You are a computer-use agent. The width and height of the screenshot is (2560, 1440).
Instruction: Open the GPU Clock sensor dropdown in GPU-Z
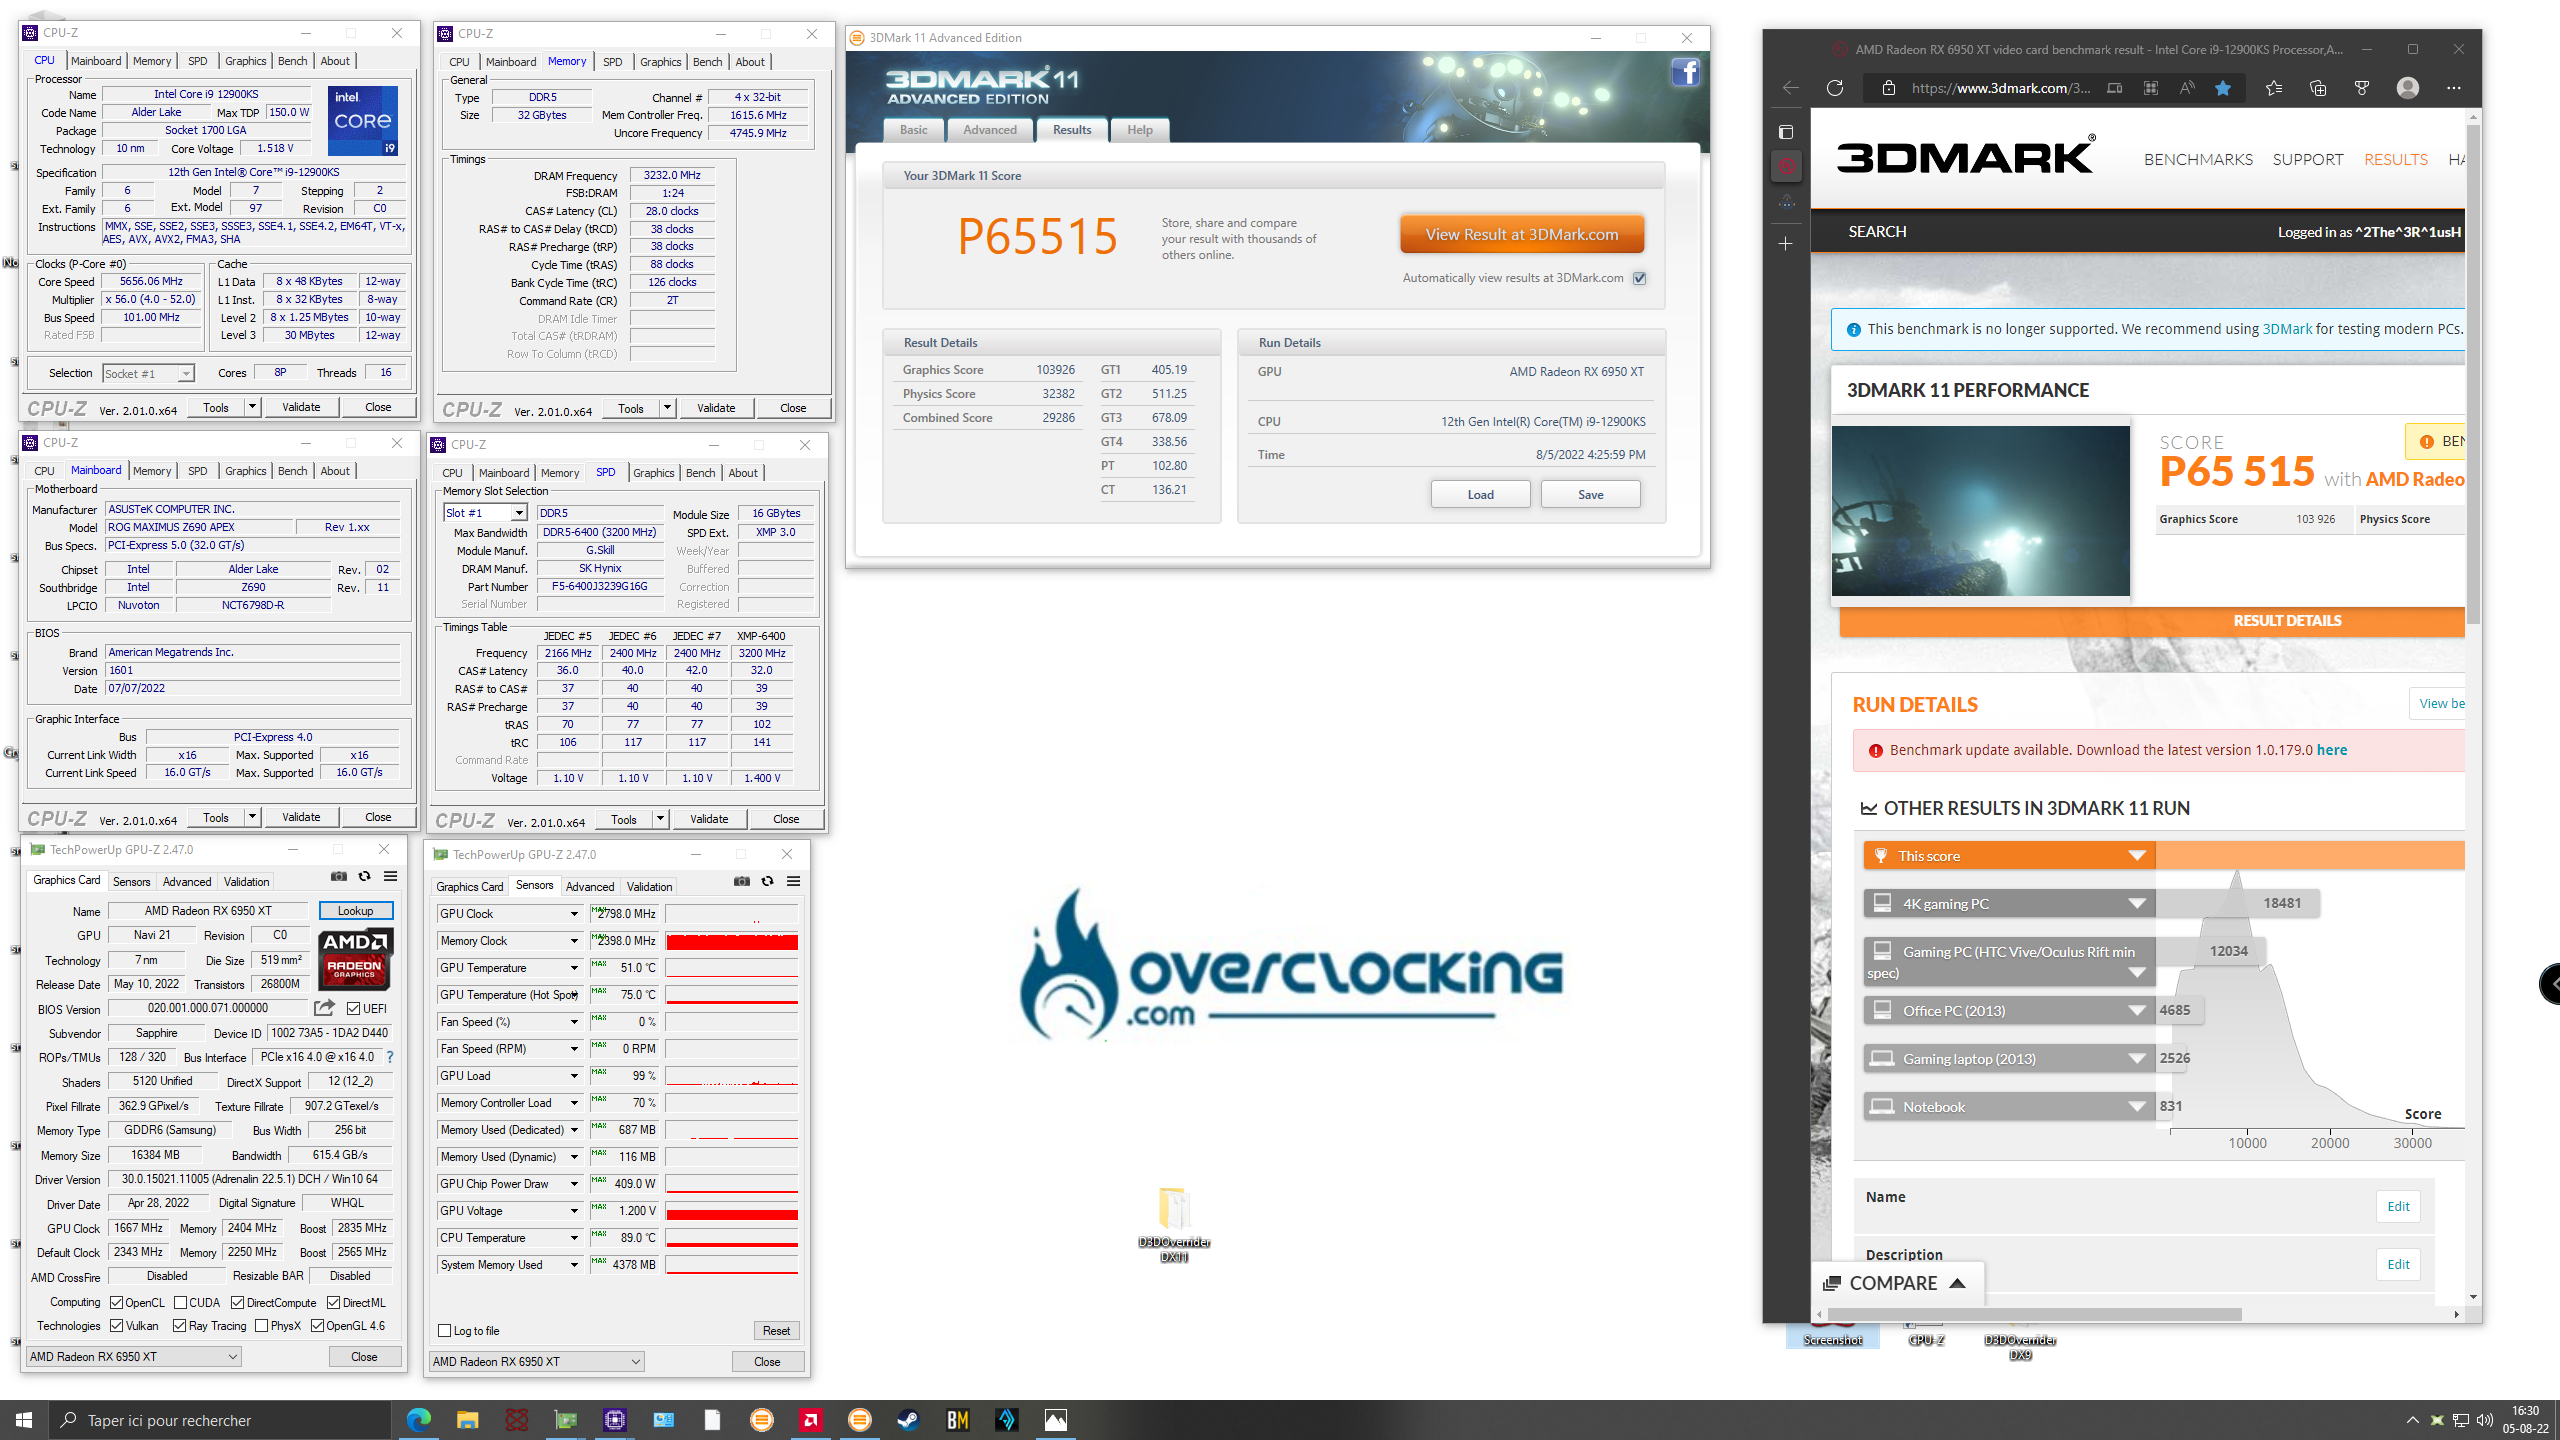pyautogui.click(x=574, y=914)
